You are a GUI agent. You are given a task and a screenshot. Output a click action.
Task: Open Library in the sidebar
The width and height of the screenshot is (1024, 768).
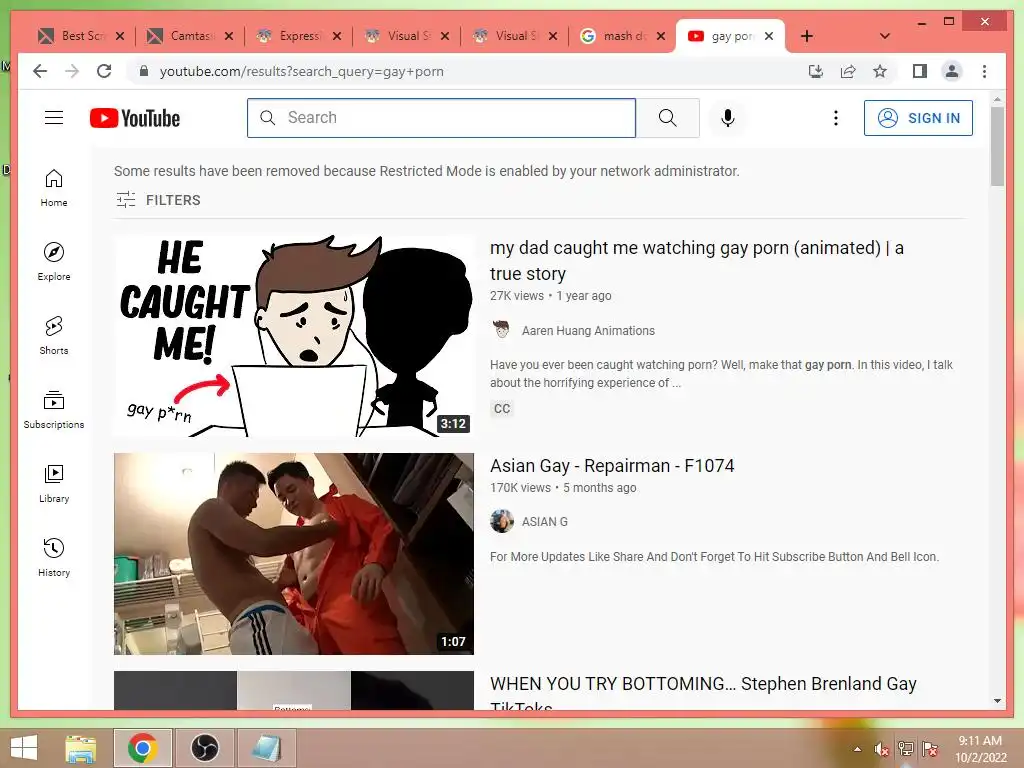coord(54,483)
